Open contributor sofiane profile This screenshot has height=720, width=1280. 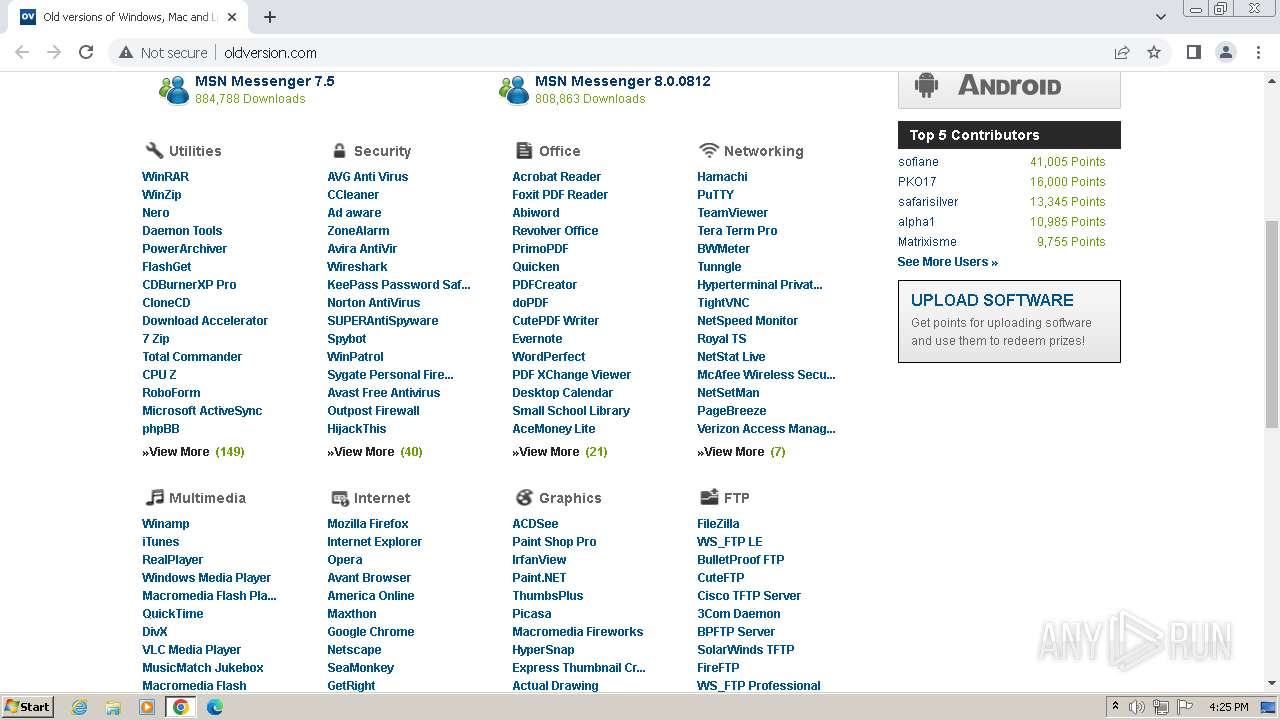click(918, 162)
